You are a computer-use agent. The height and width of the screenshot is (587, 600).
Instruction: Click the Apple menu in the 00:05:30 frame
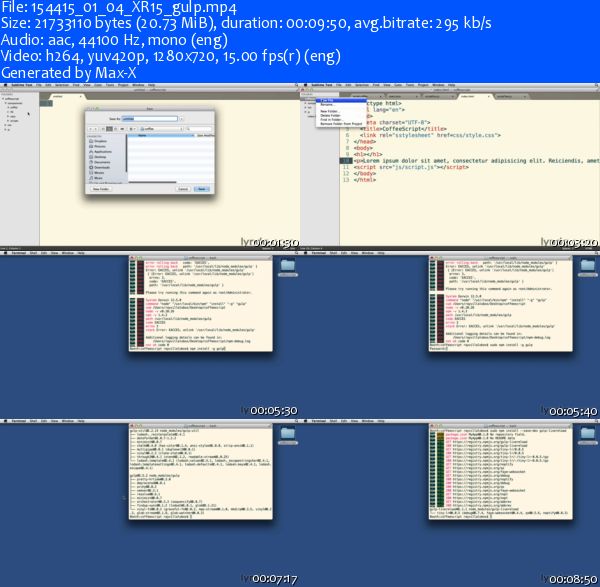click(5, 253)
